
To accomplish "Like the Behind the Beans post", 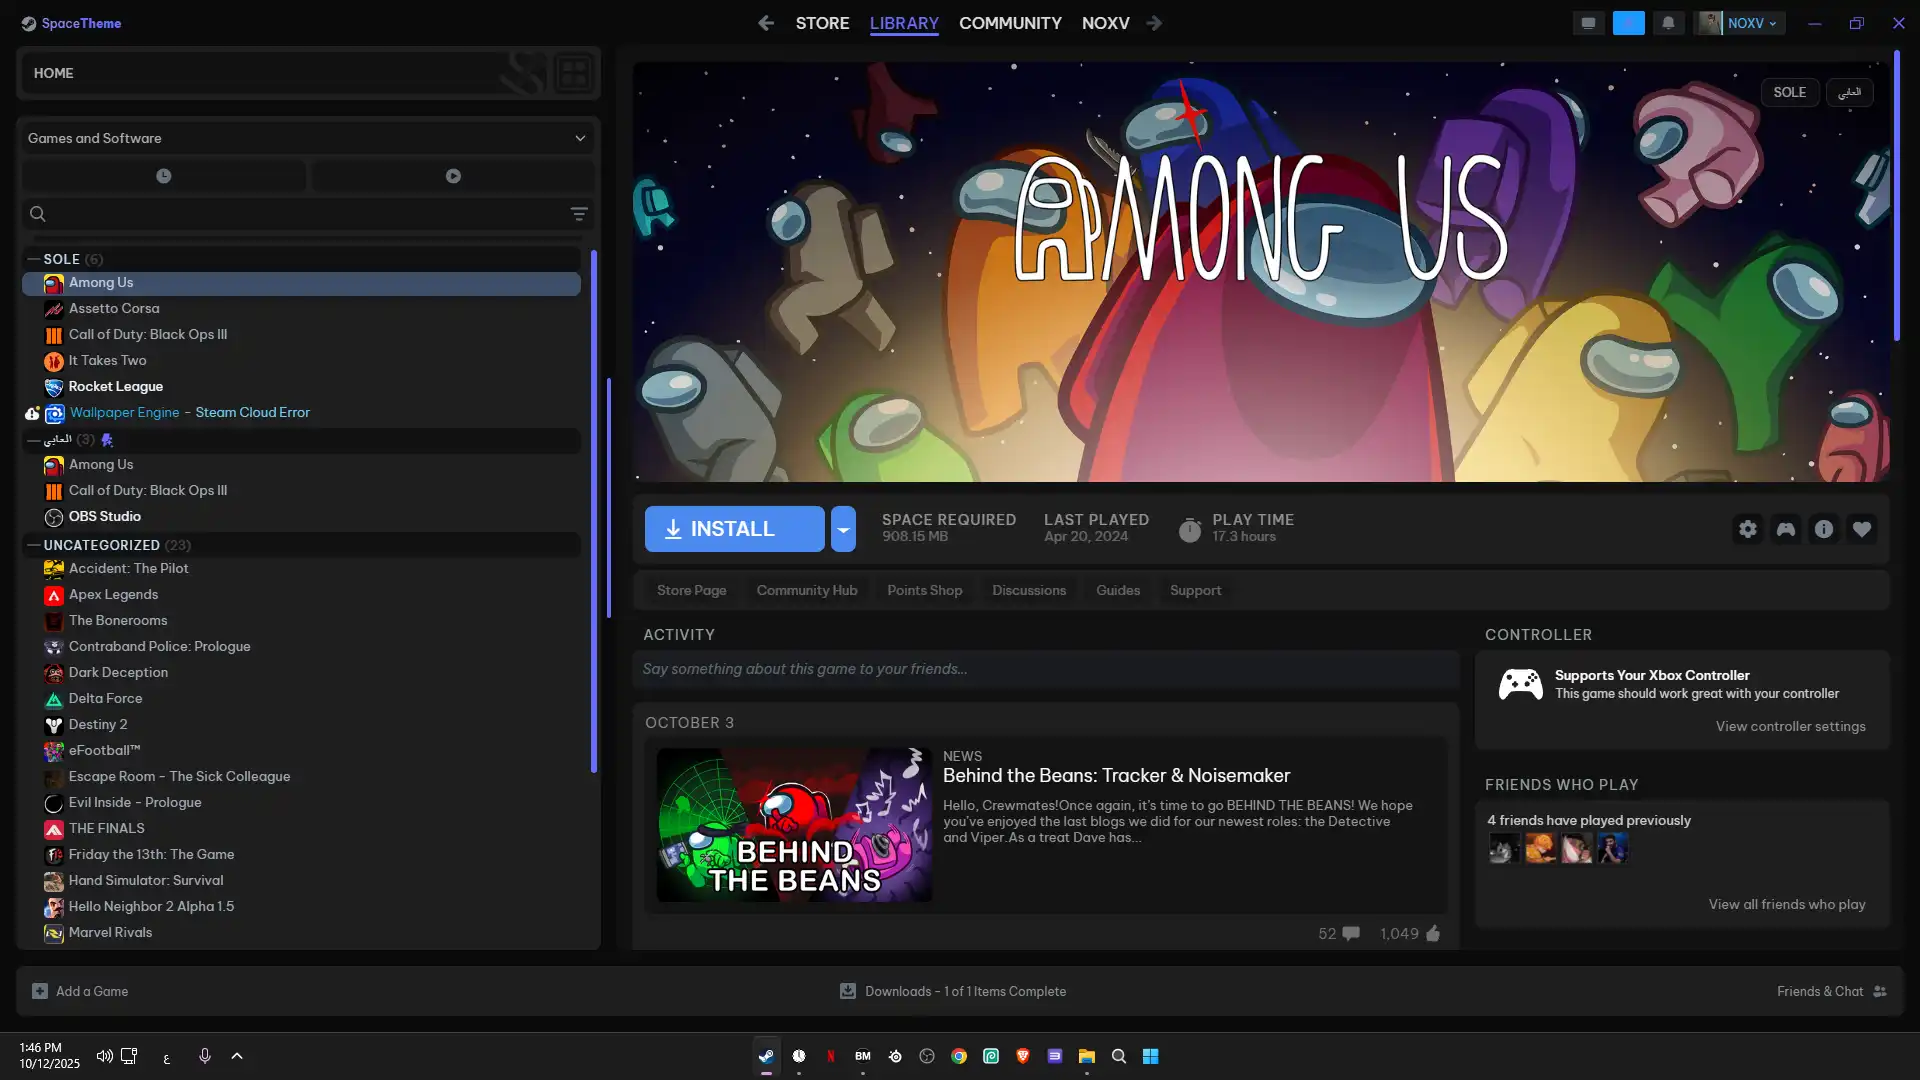I will point(1433,933).
